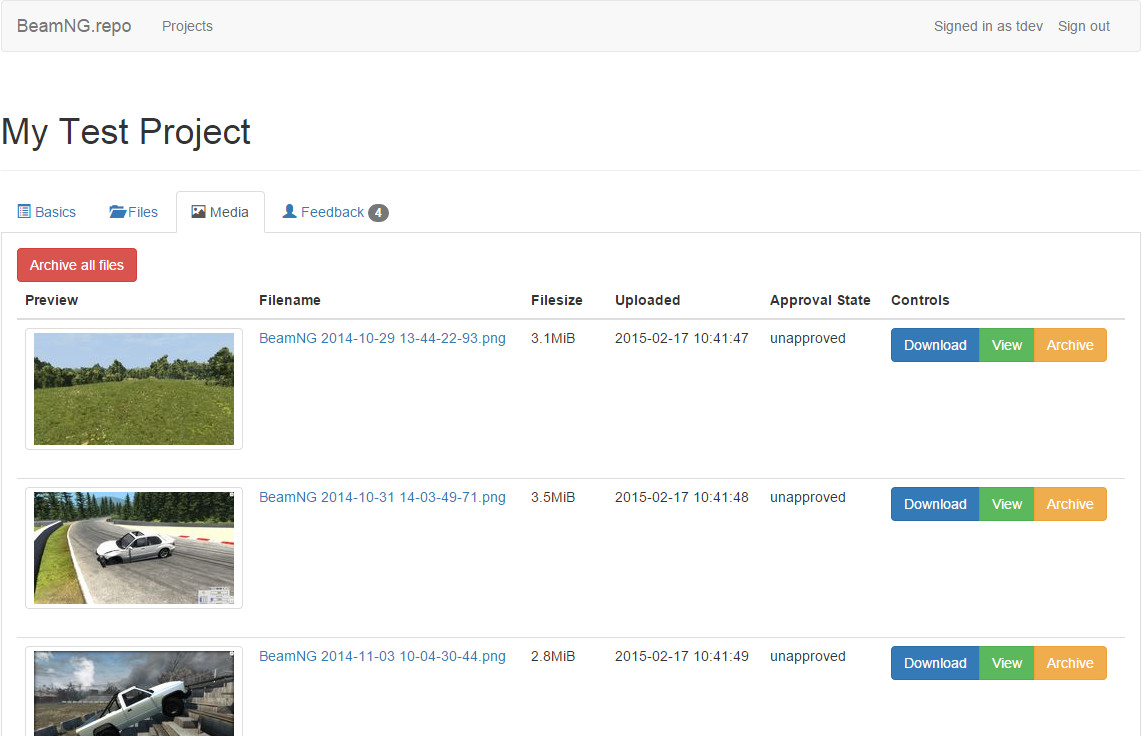Image resolution: width=1142 pixels, height=736 pixels.
Task: Go to BeamNG.repo home brand link
Action: click(74, 26)
